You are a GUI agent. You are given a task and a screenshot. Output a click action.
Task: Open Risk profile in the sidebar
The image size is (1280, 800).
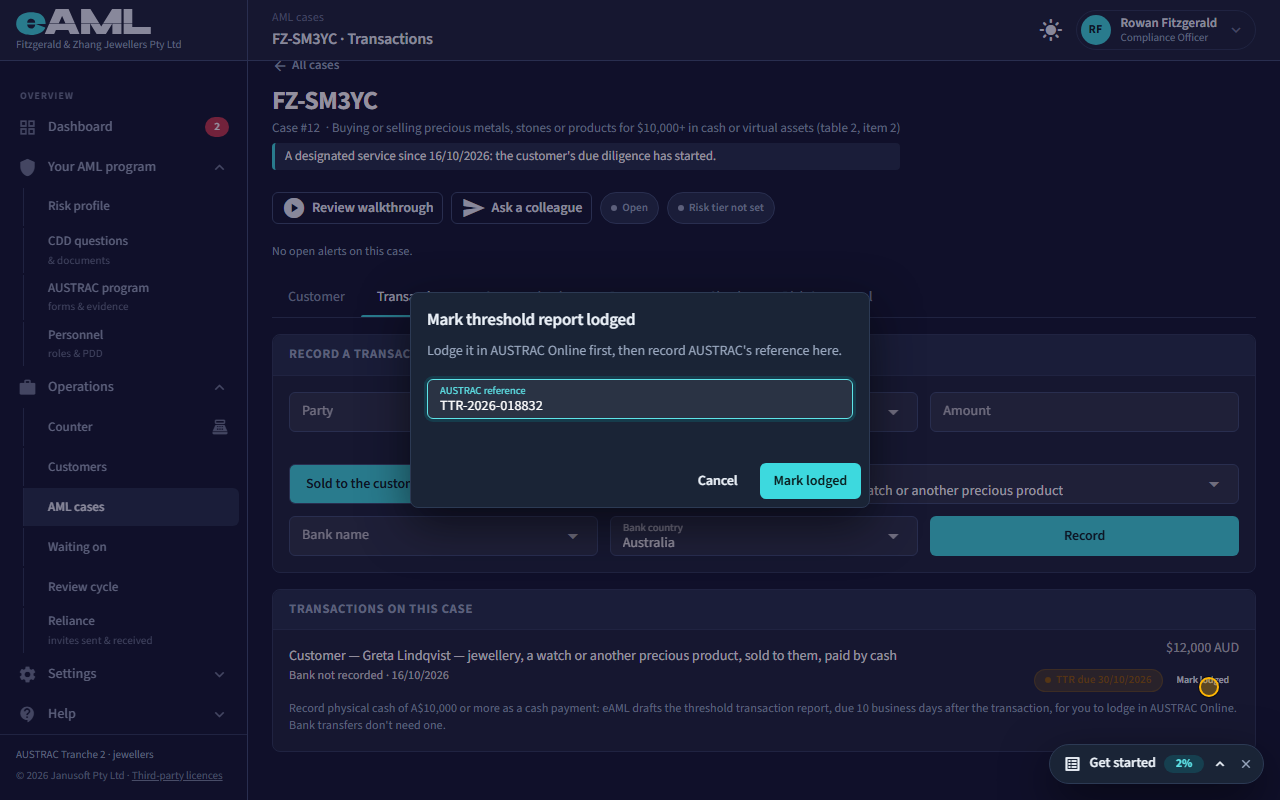(79, 206)
